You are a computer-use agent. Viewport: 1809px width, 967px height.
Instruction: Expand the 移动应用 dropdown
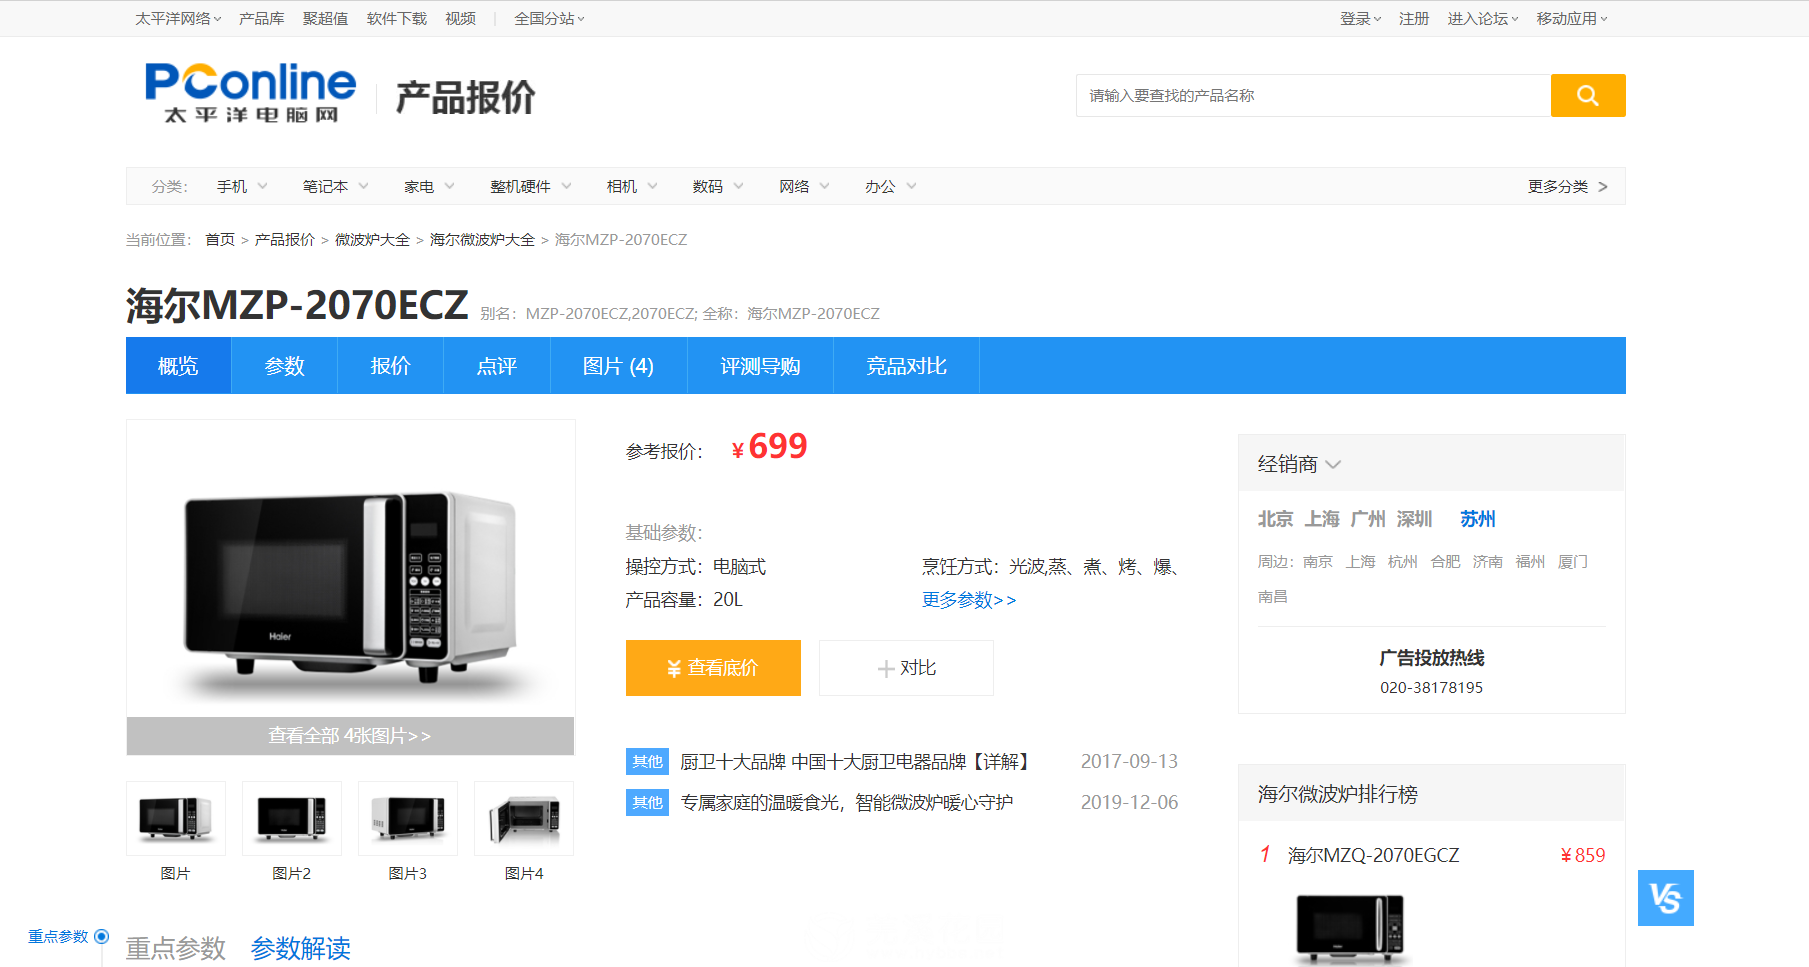pos(1572,18)
